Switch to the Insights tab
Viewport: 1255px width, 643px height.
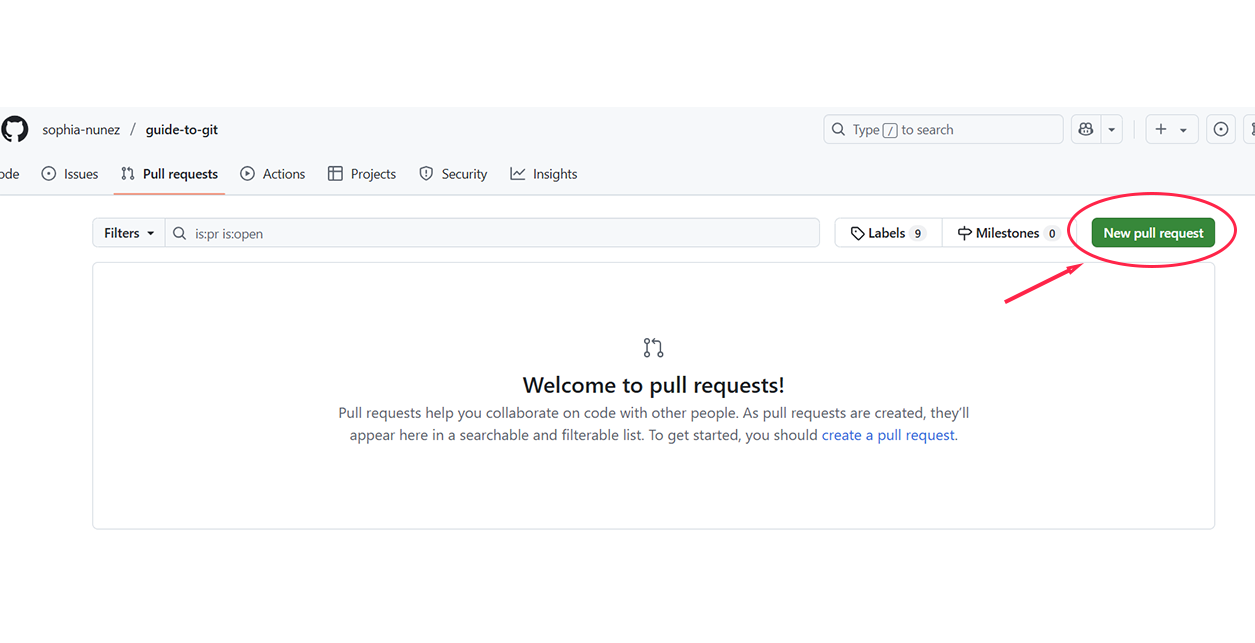coord(543,173)
